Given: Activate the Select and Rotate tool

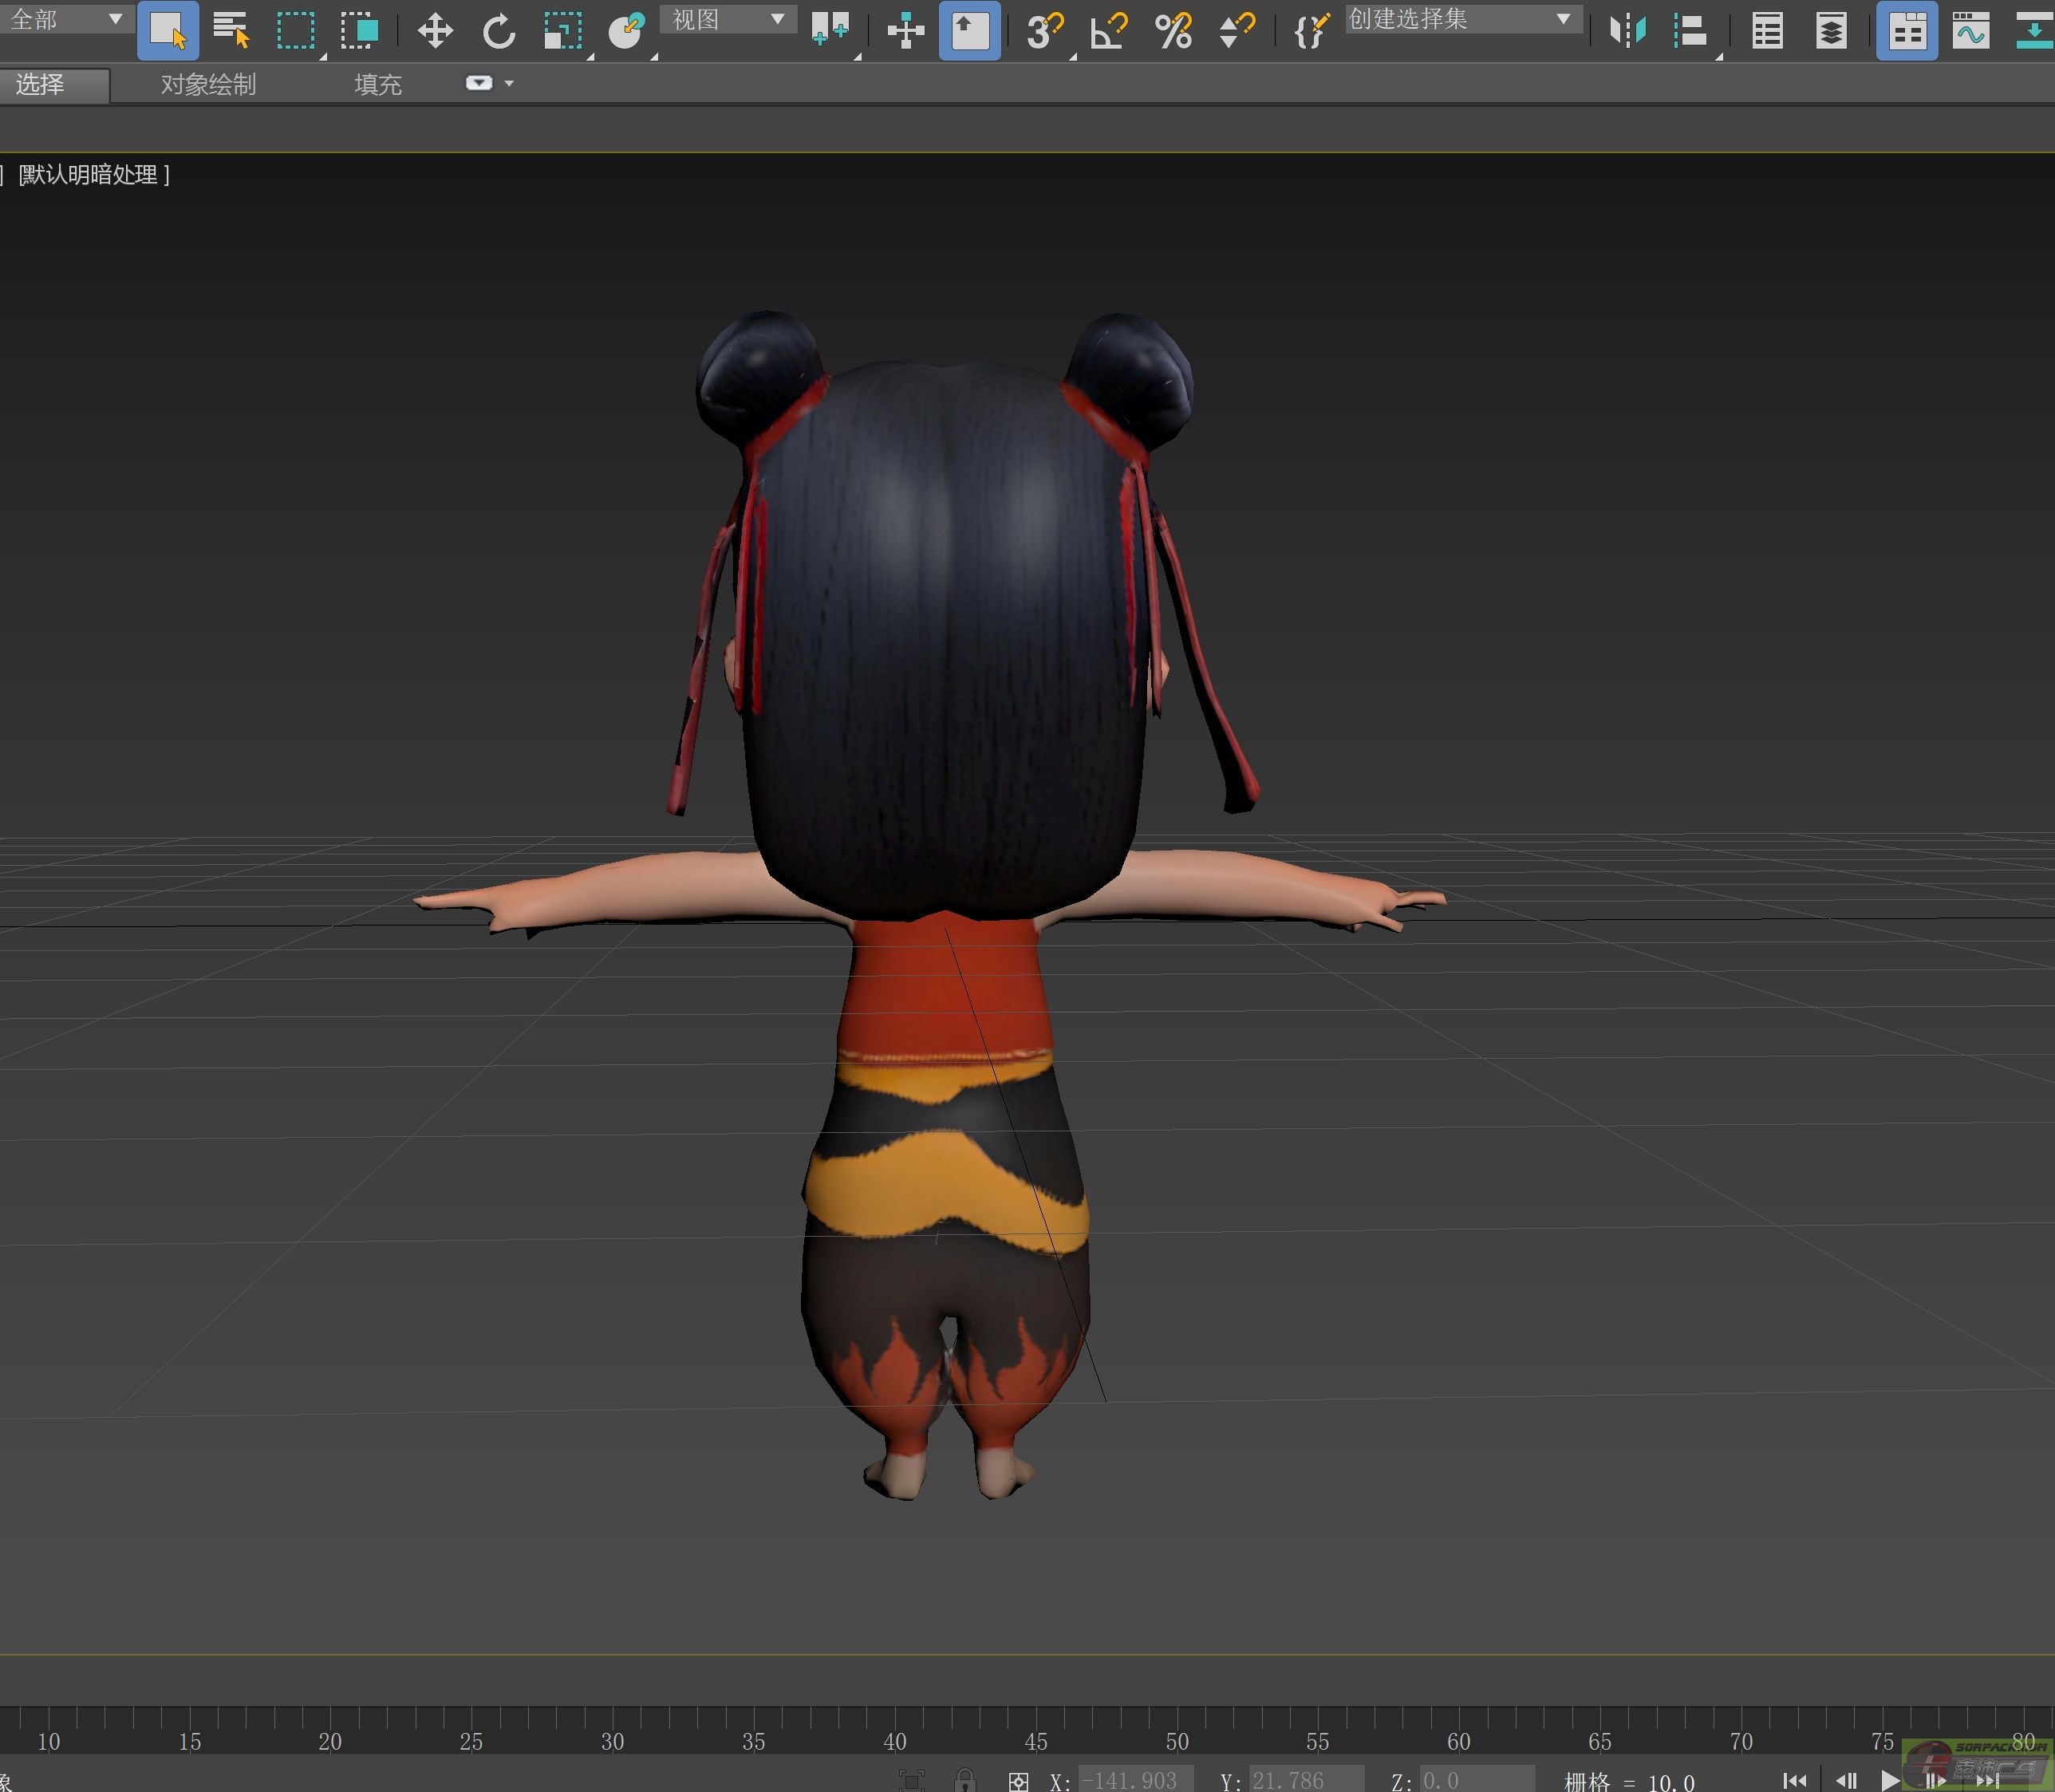Looking at the screenshot, I should 498,31.
